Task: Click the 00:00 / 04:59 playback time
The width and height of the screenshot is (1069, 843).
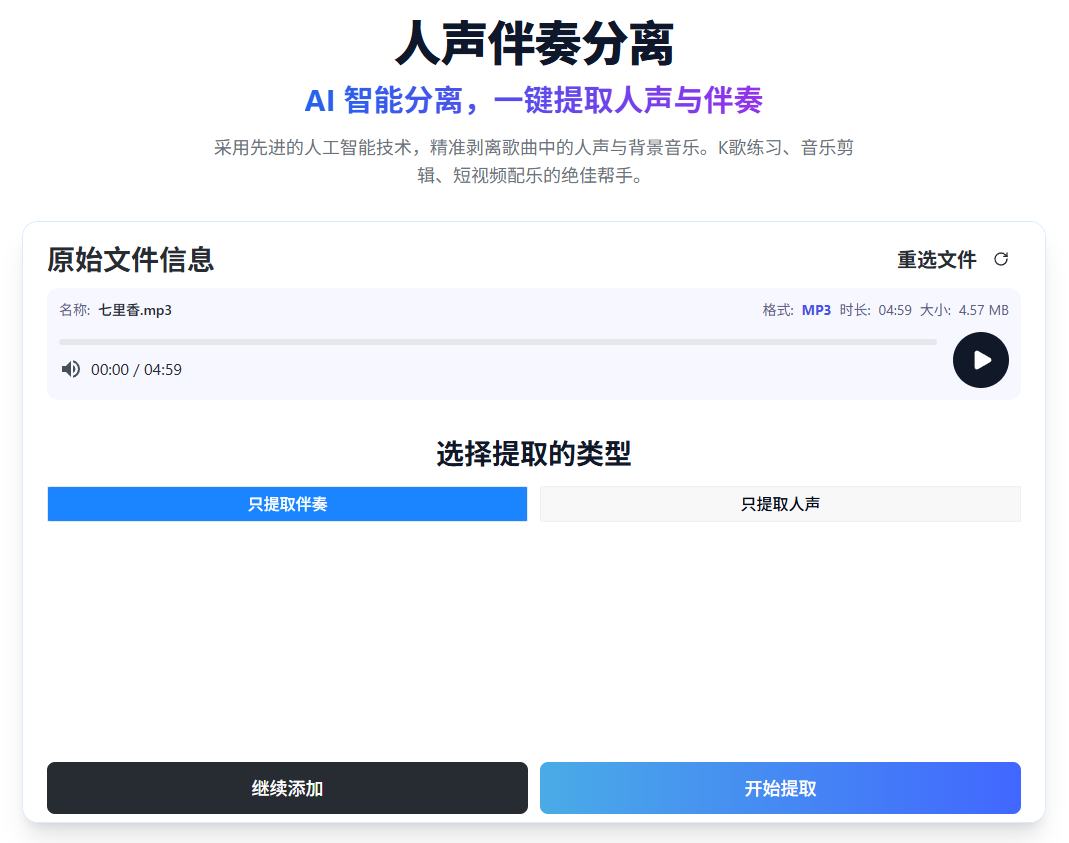Action: tap(136, 369)
